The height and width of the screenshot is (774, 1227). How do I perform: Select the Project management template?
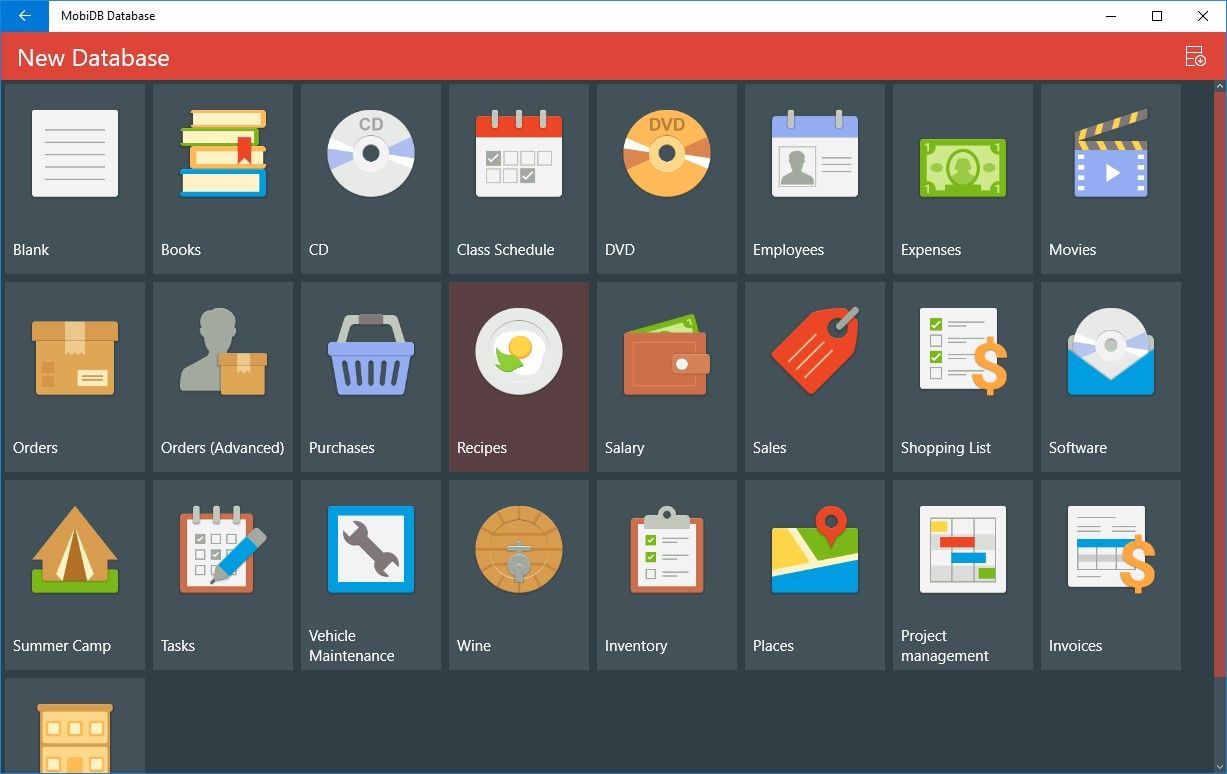point(962,575)
